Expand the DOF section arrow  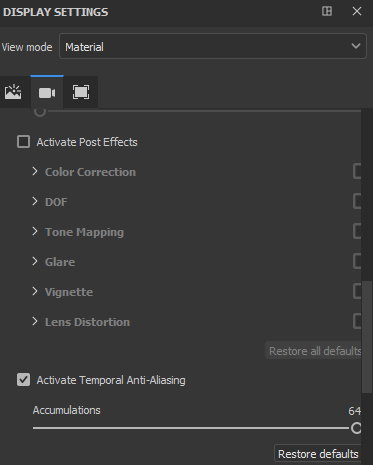pos(35,201)
